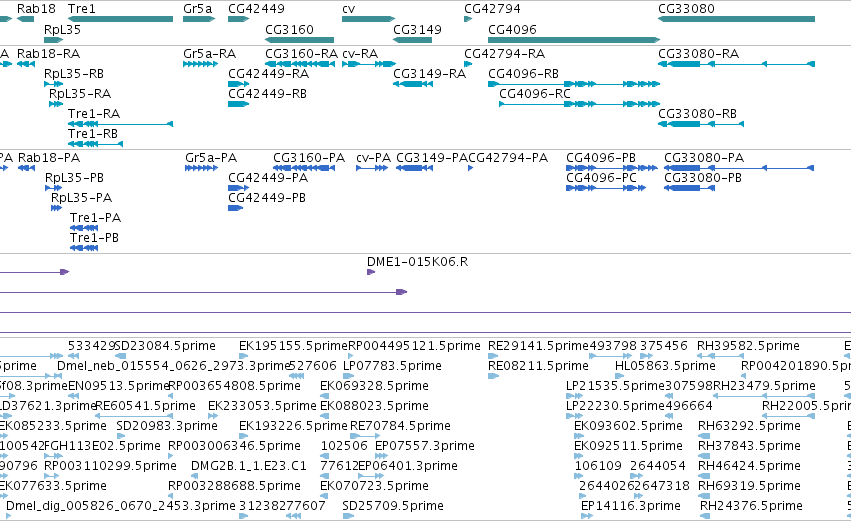Select the CG4096 gene bar

(x=574, y=40)
